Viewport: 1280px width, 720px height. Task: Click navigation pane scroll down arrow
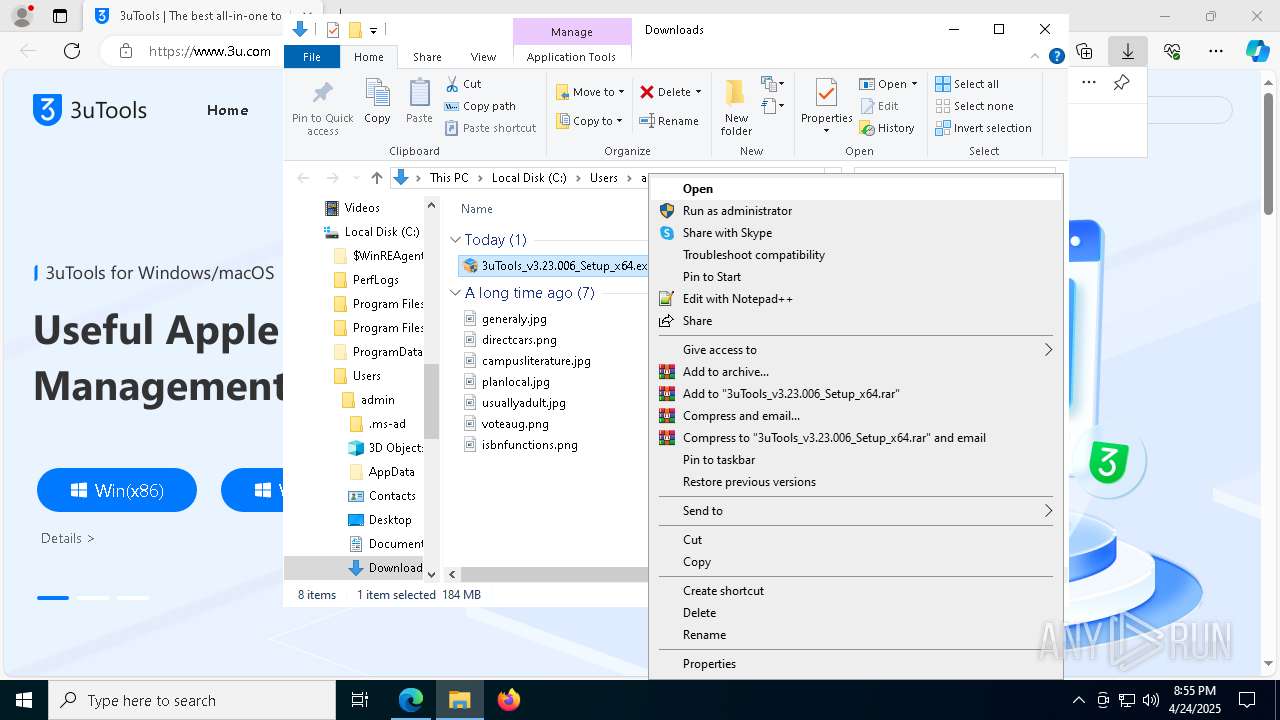[x=432, y=574]
